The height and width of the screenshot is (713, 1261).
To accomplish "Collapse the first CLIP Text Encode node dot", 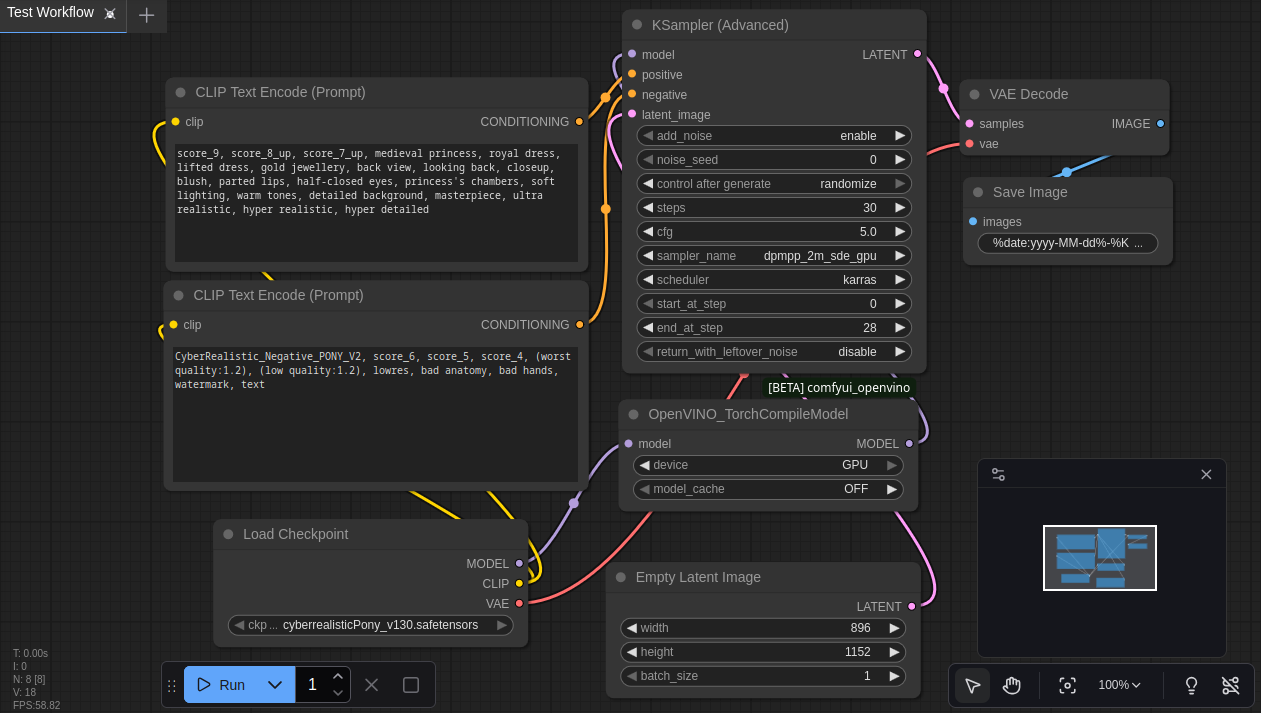I will click(180, 92).
